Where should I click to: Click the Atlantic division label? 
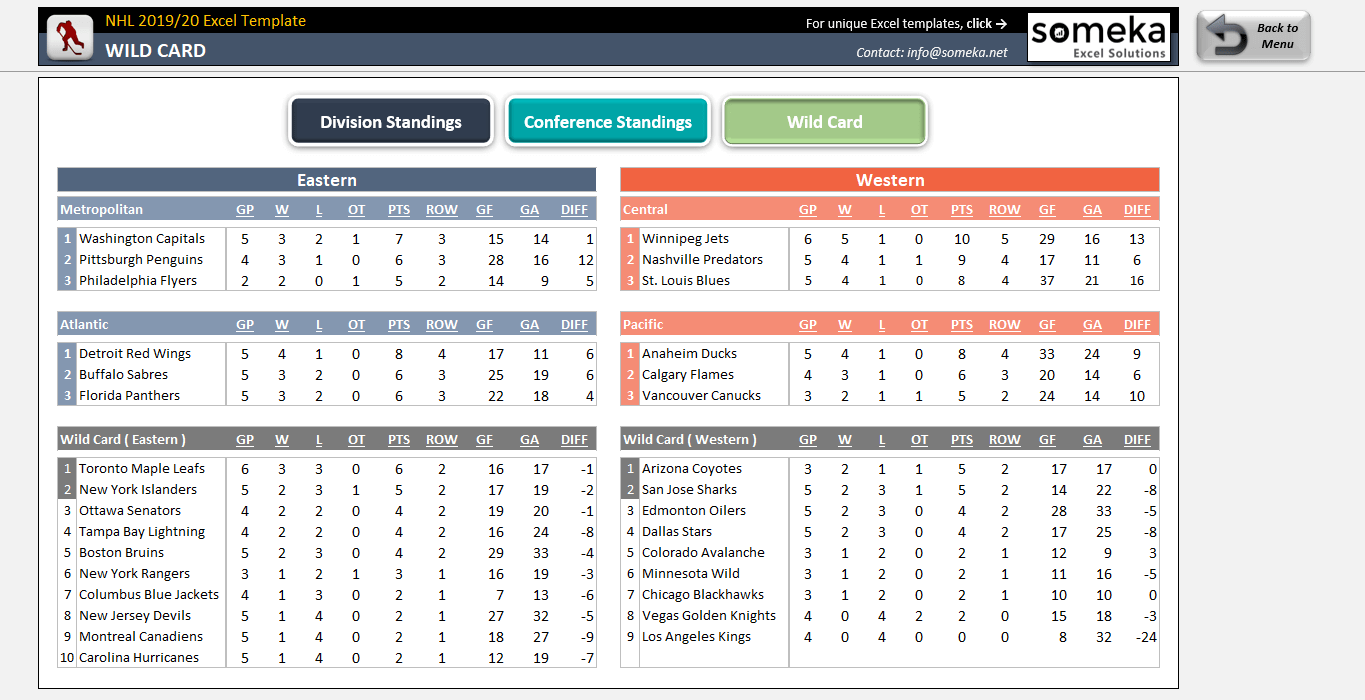point(84,325)
